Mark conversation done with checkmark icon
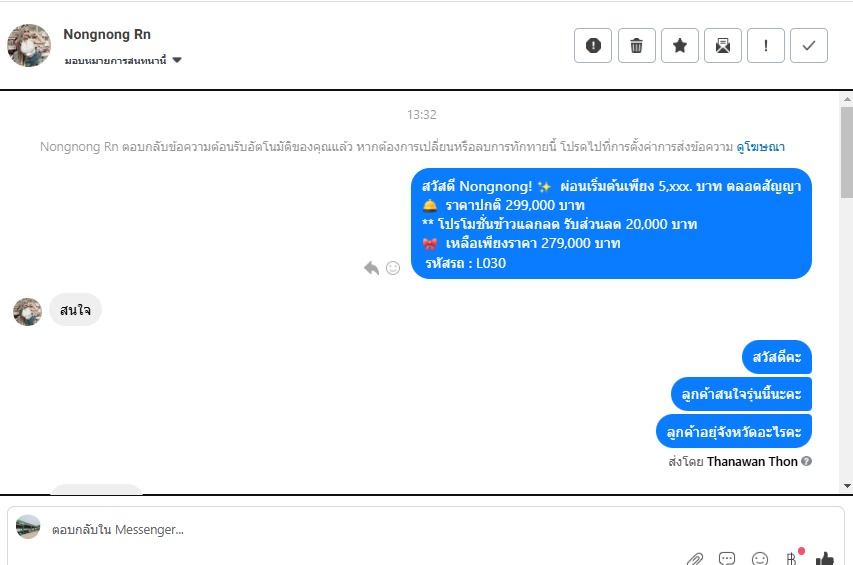Image resolution: width=853 pixels, height=565 pixels. click(809, 46)
